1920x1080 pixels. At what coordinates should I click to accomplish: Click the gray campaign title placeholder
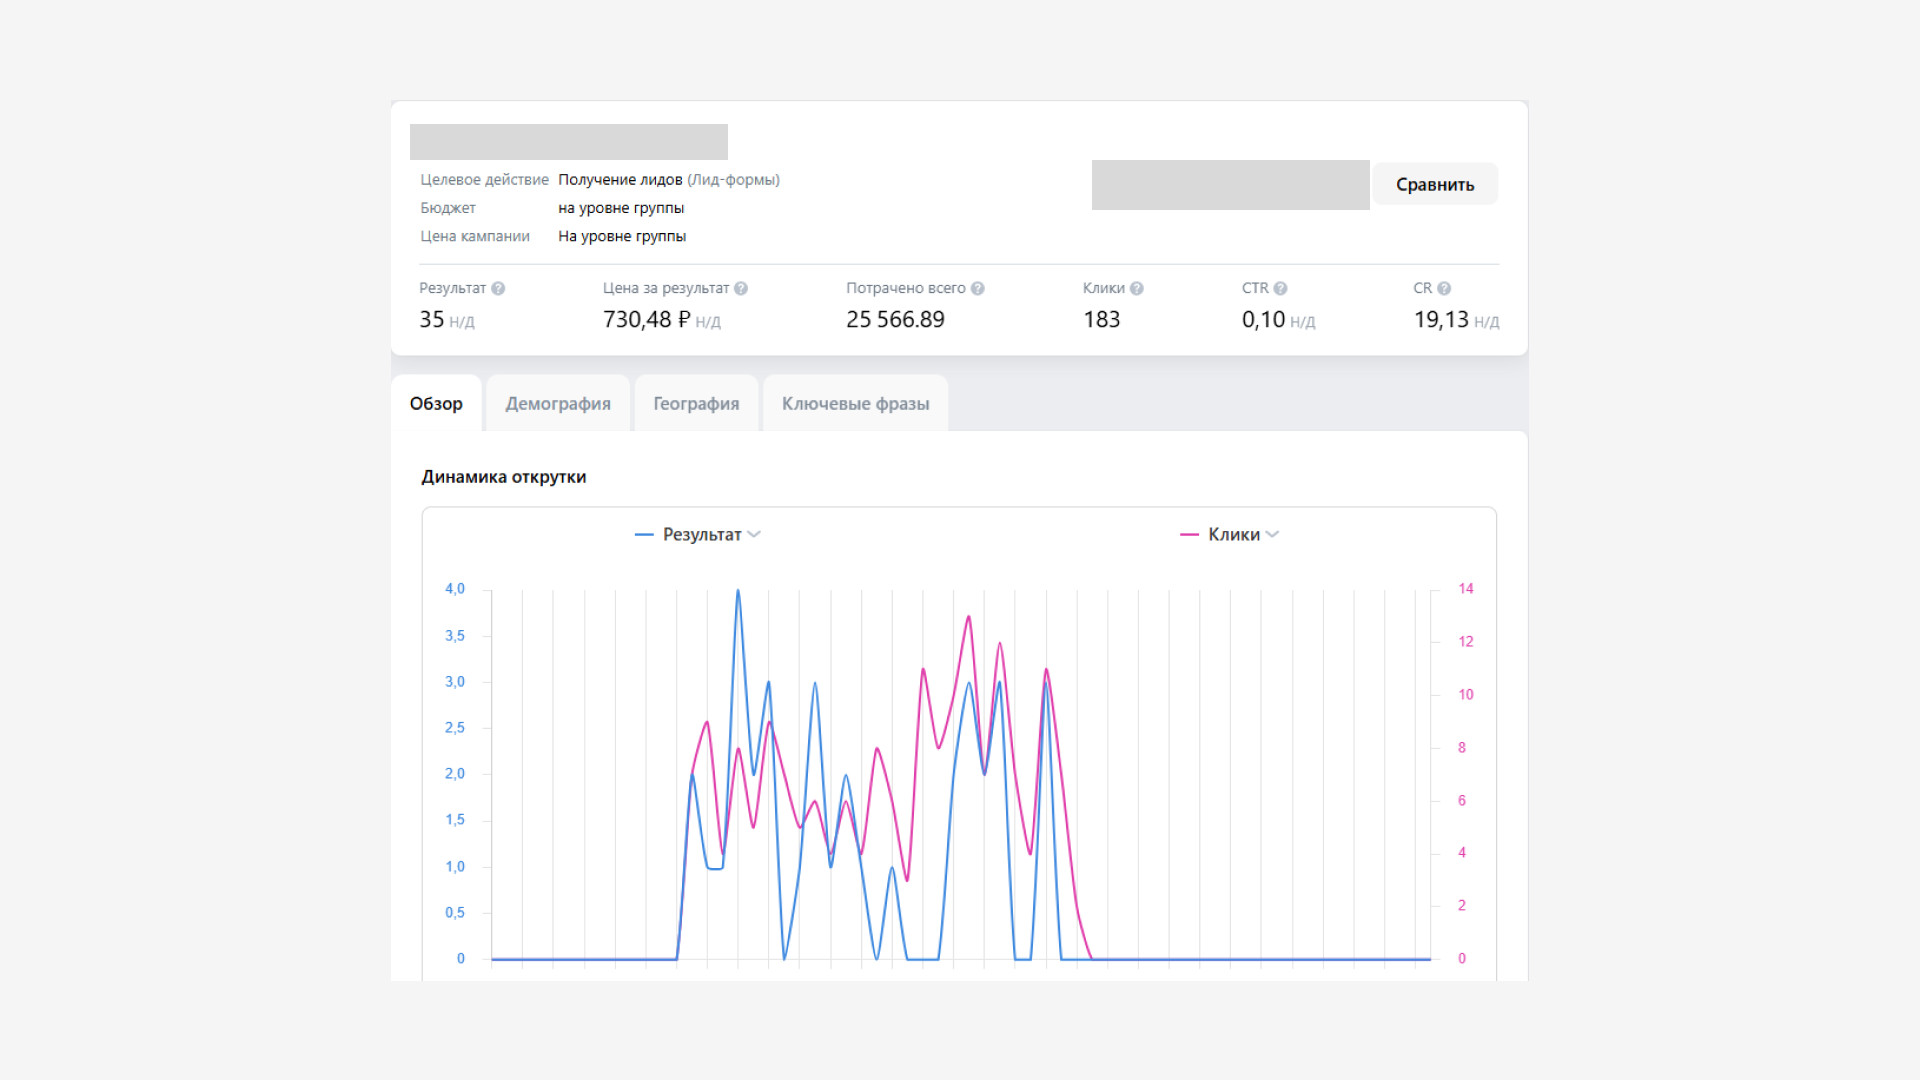click(x=568, y=142)
